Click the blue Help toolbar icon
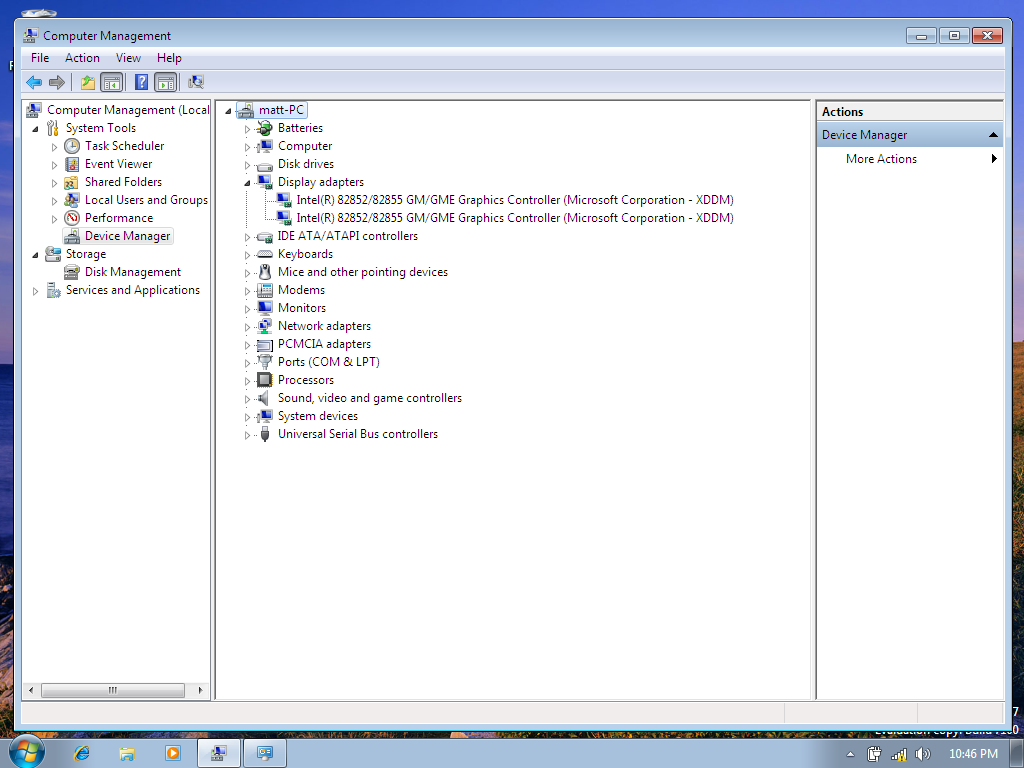 click(x=141, y=82)
